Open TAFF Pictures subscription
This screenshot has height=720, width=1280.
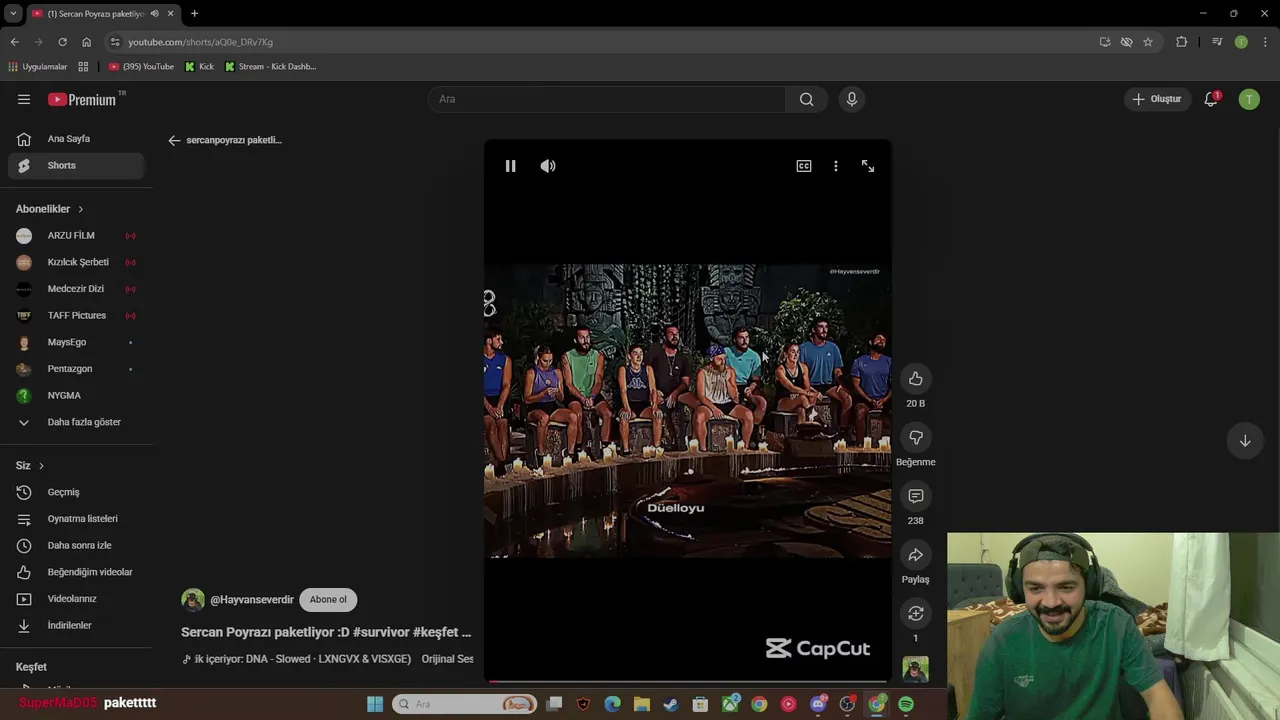pyautogui.click(x=76, y=315)
